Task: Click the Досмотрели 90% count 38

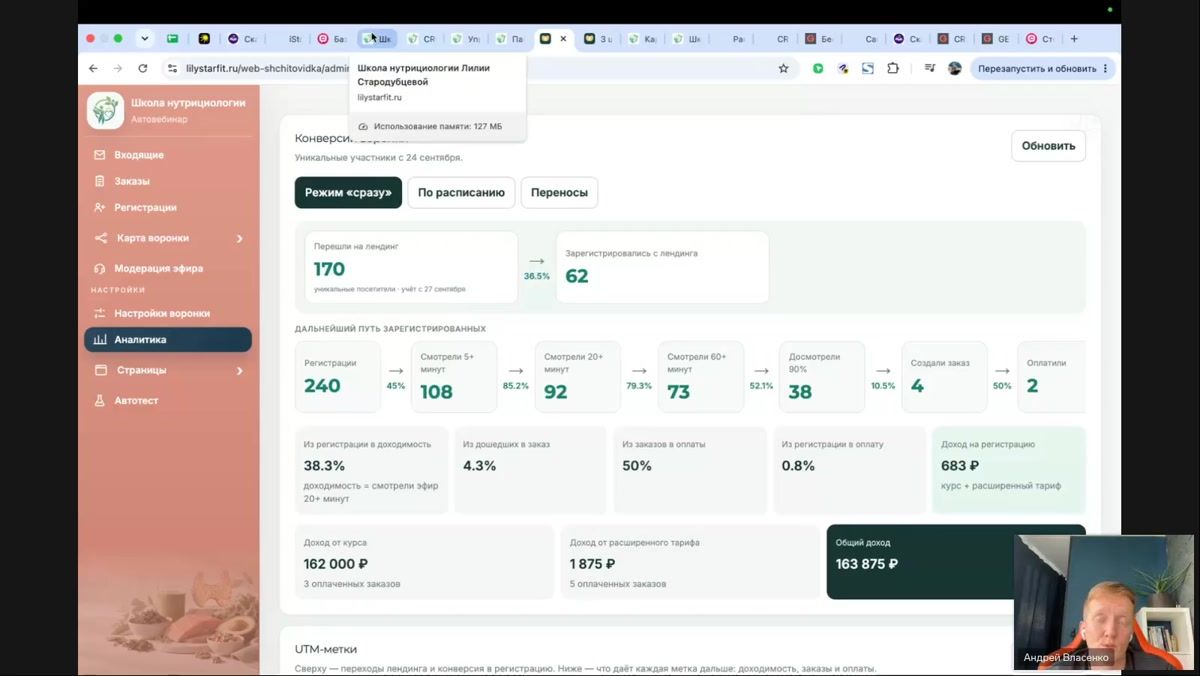Action: 800,392
